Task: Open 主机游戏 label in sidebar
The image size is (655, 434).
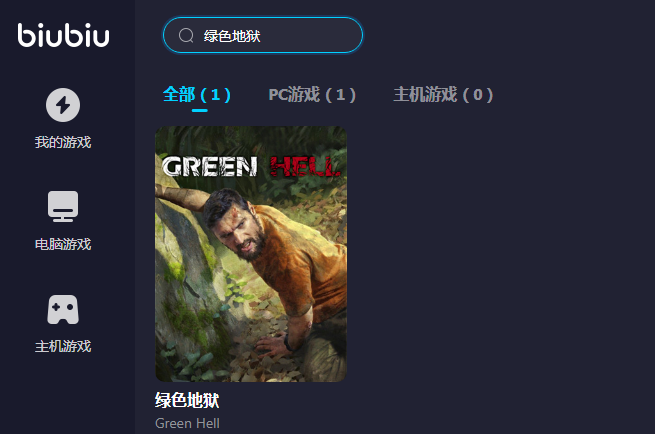Action: pos(63,346)
